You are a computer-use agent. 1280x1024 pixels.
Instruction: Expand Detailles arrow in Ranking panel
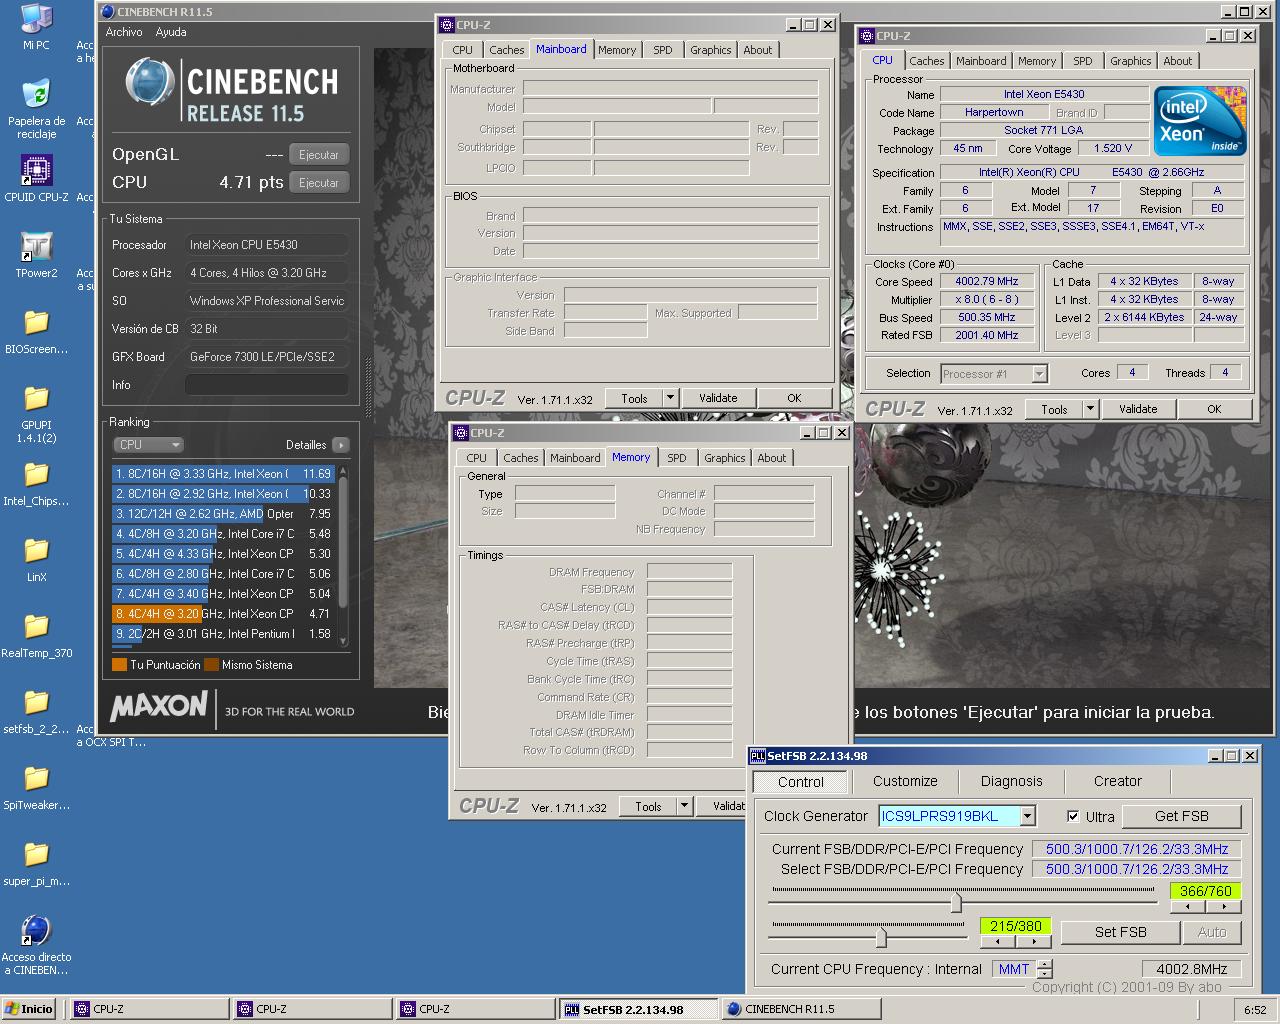click(341, 445)
